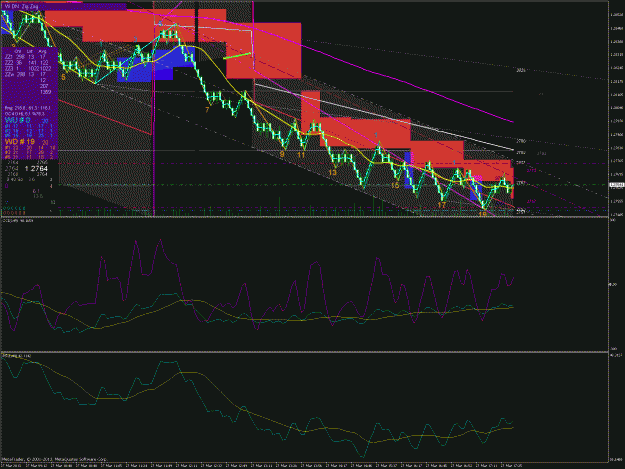Select the ZZw row in stats table
Image resolution: width=625 pixels, height=469 pixels.
tap(26, 74)
